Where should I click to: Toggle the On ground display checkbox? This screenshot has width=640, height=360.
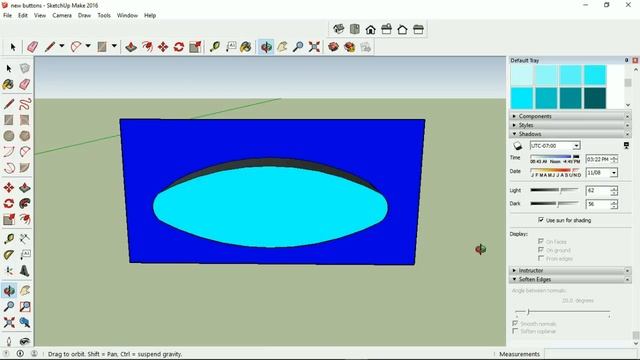pos(541,250)
